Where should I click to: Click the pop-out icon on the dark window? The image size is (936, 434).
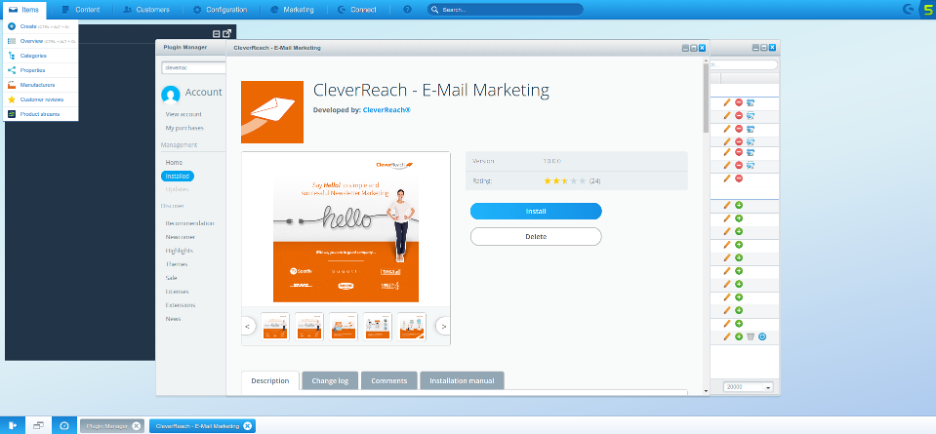point(227,33)
